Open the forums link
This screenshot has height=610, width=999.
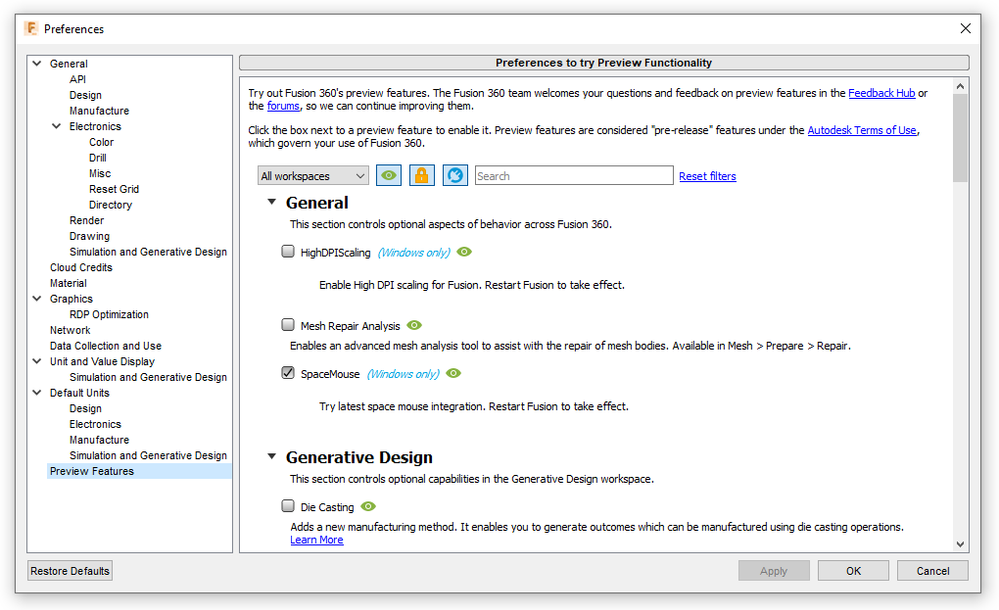[283, 106]
